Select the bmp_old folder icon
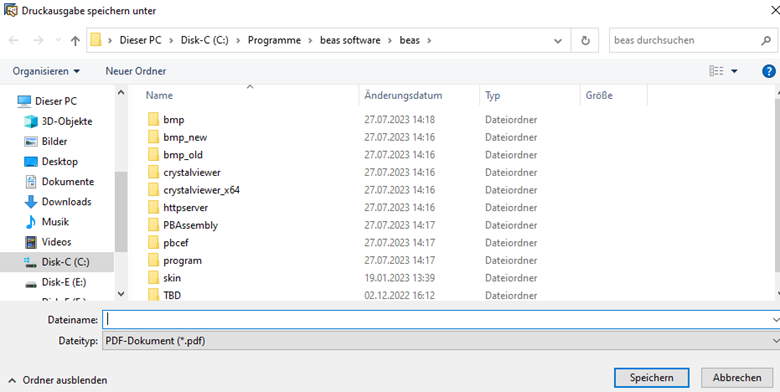This screenshot has width=780, height=392. [x=153, y=155]
